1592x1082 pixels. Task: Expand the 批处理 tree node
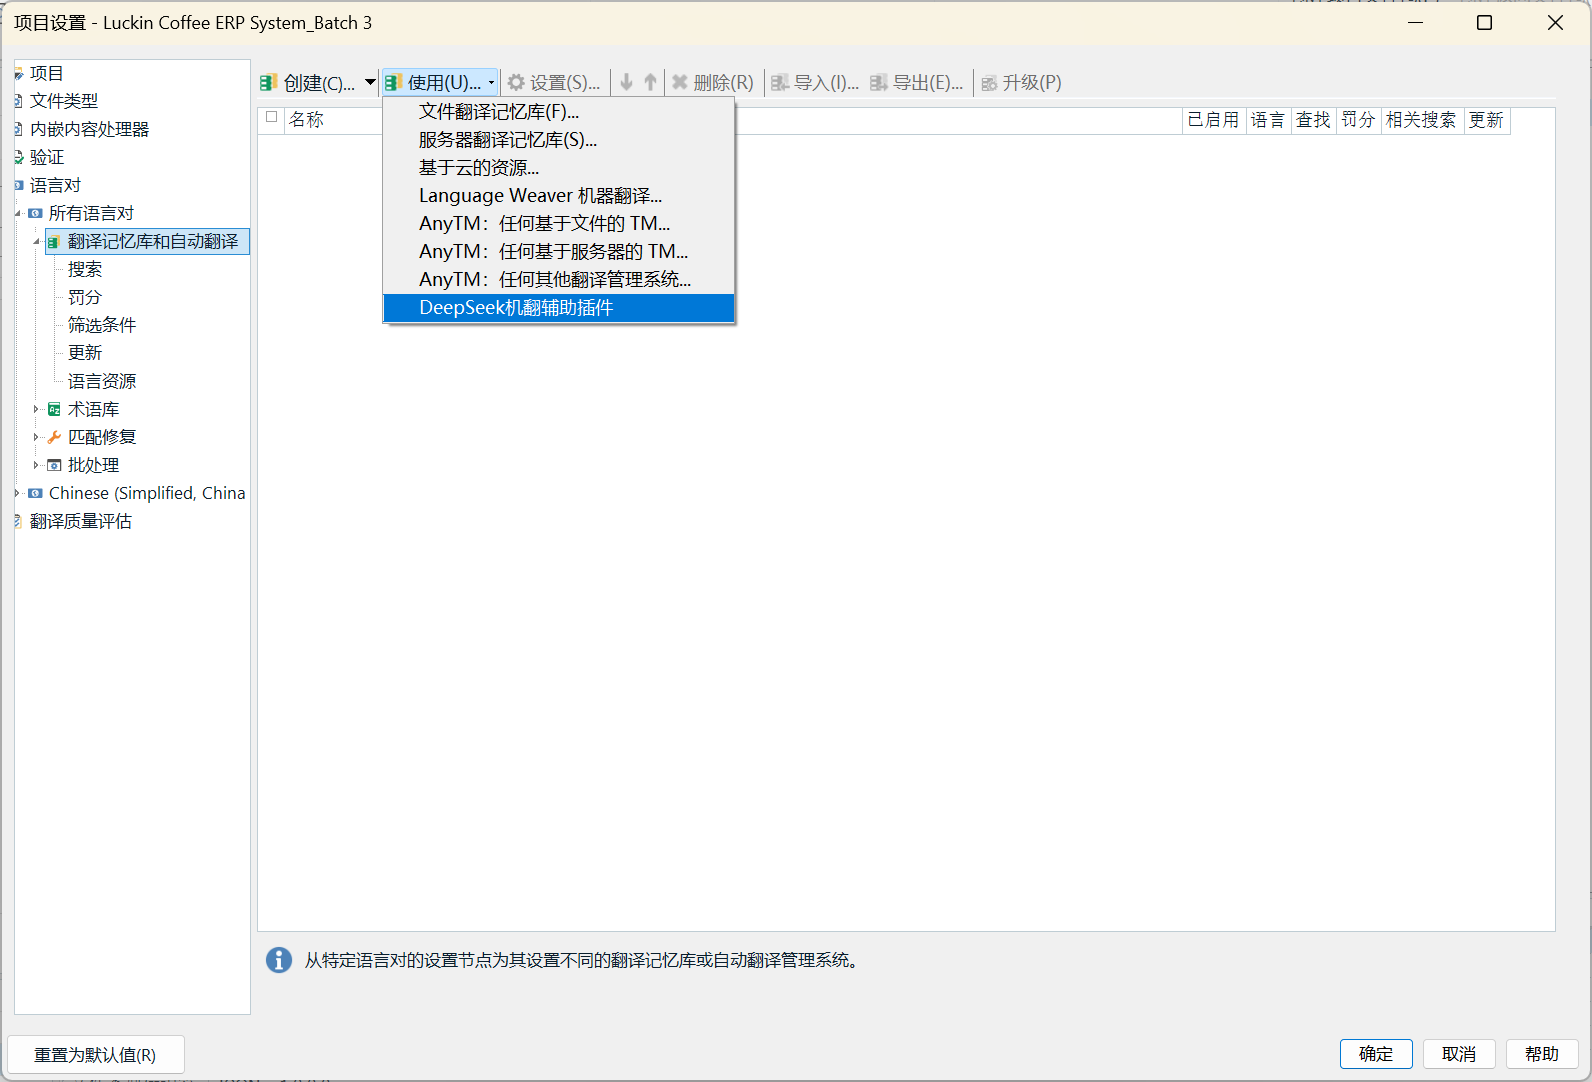(36, 465)
